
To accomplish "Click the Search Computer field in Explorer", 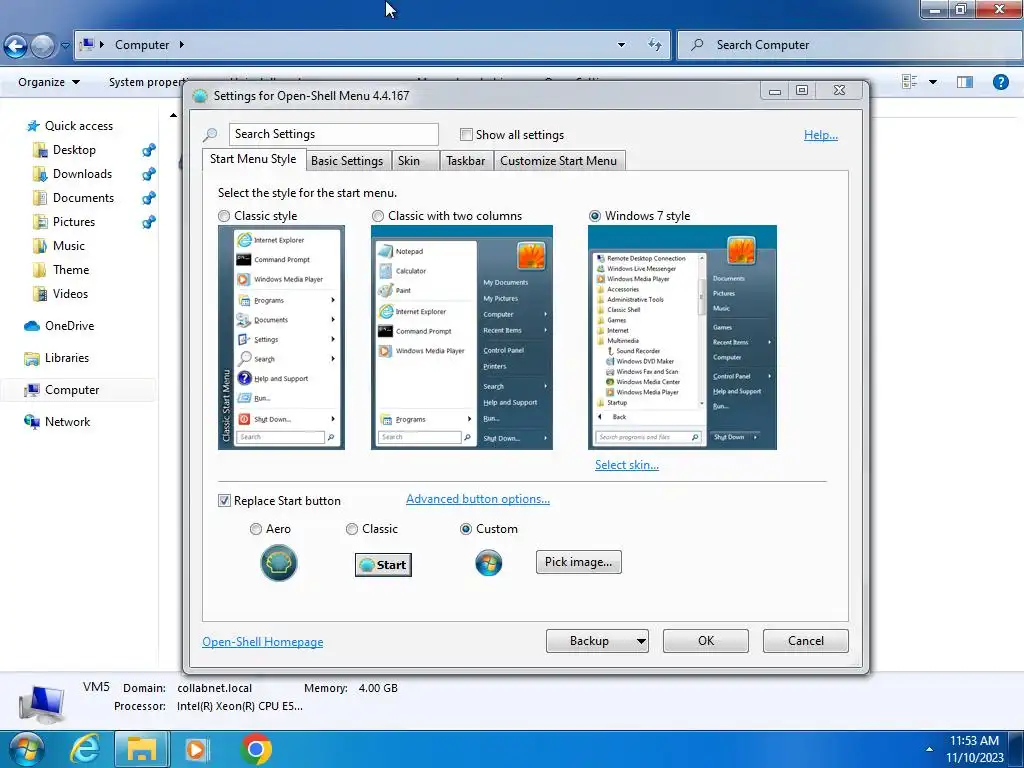I will pos(850,45).
